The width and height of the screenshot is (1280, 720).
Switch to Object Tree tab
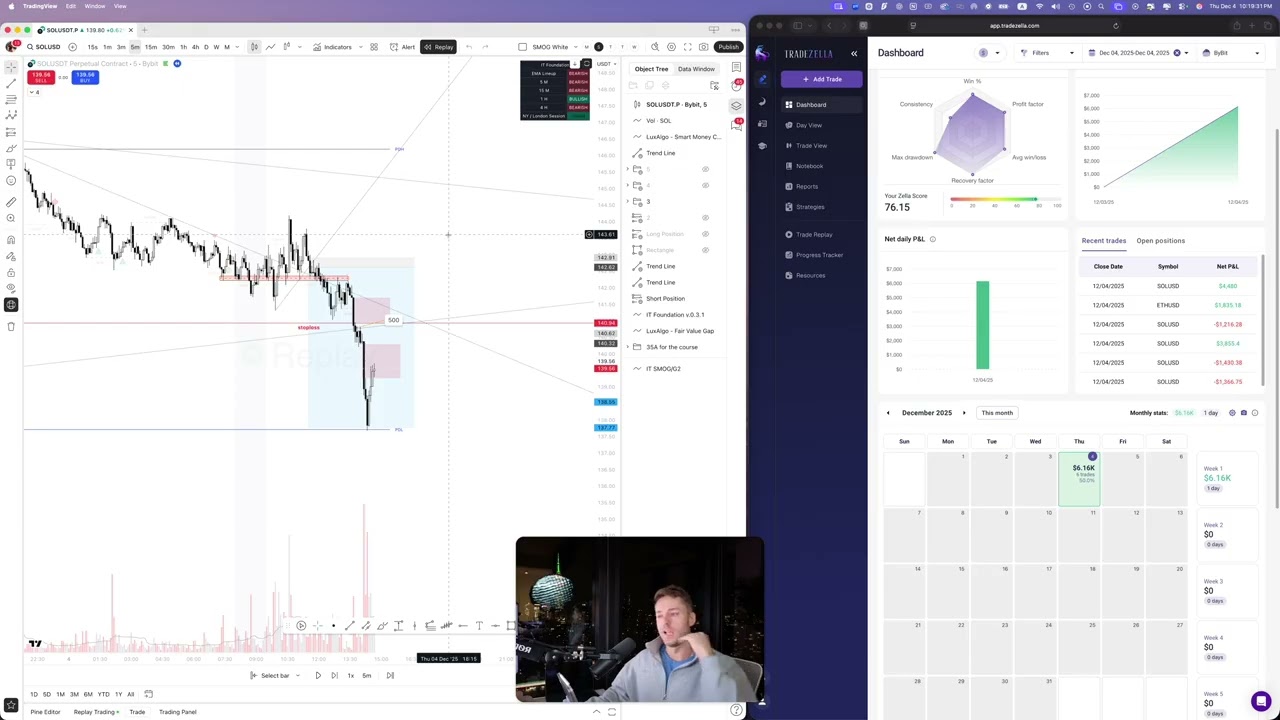tap(651, 69)
